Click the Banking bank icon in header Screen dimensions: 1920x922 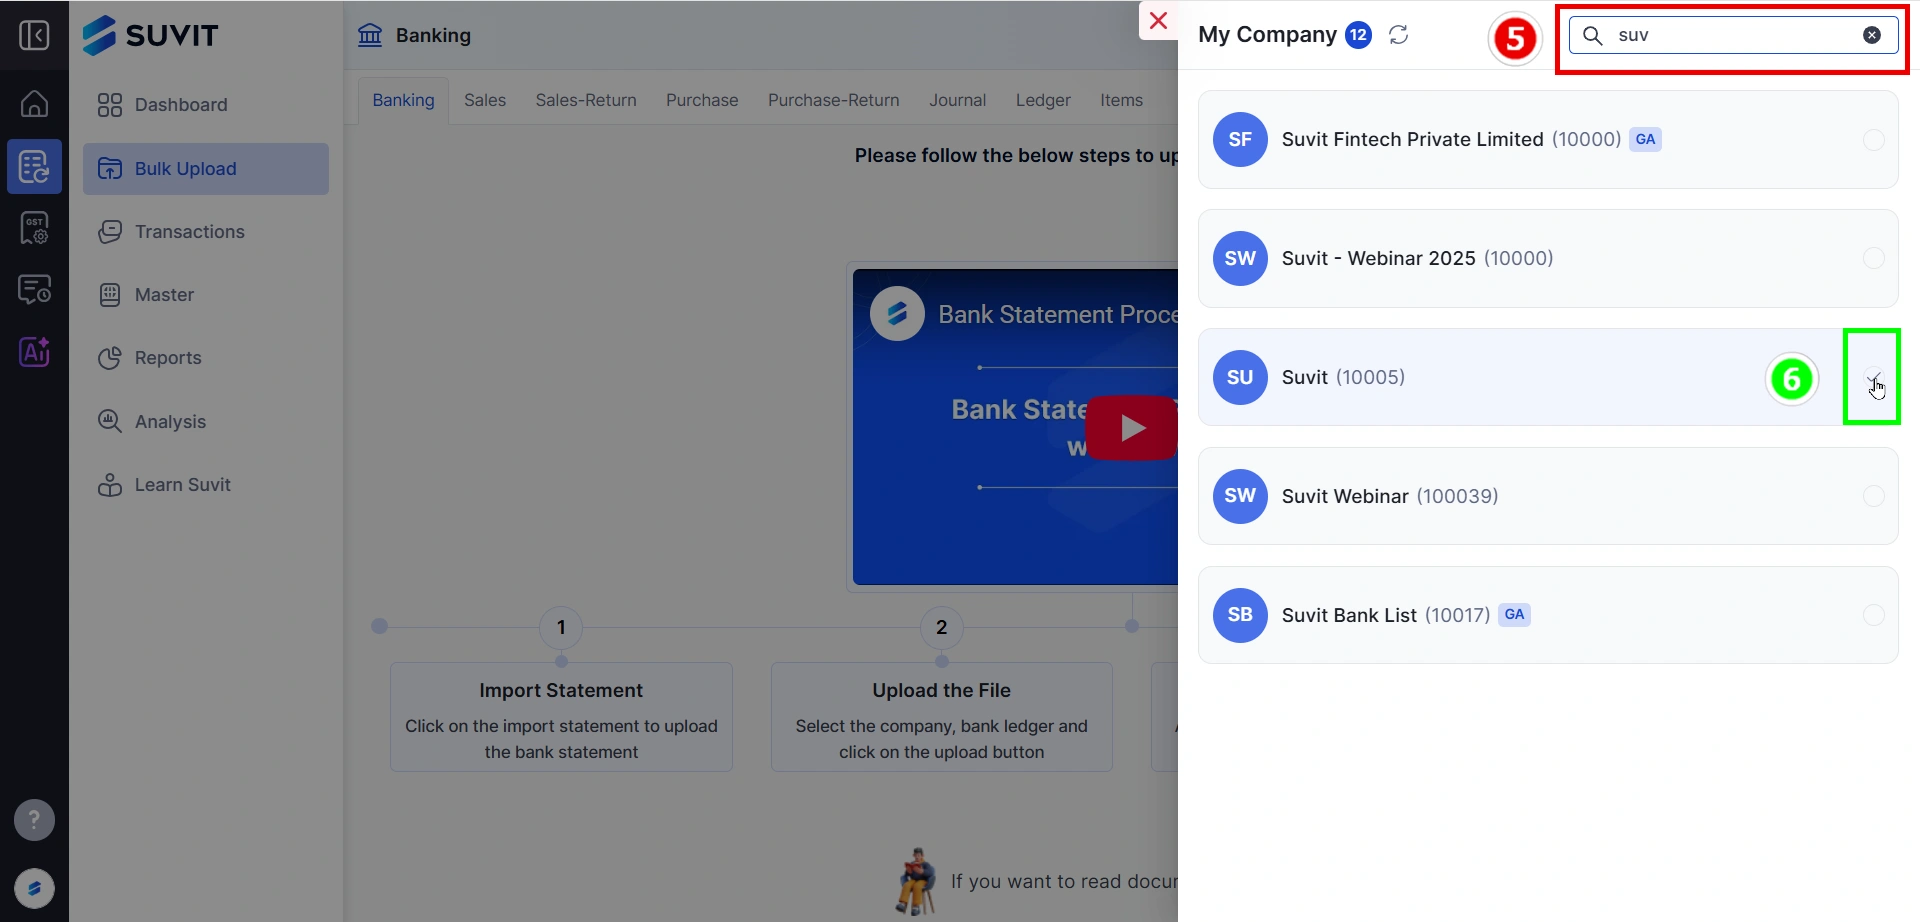(x=370, y=35)
